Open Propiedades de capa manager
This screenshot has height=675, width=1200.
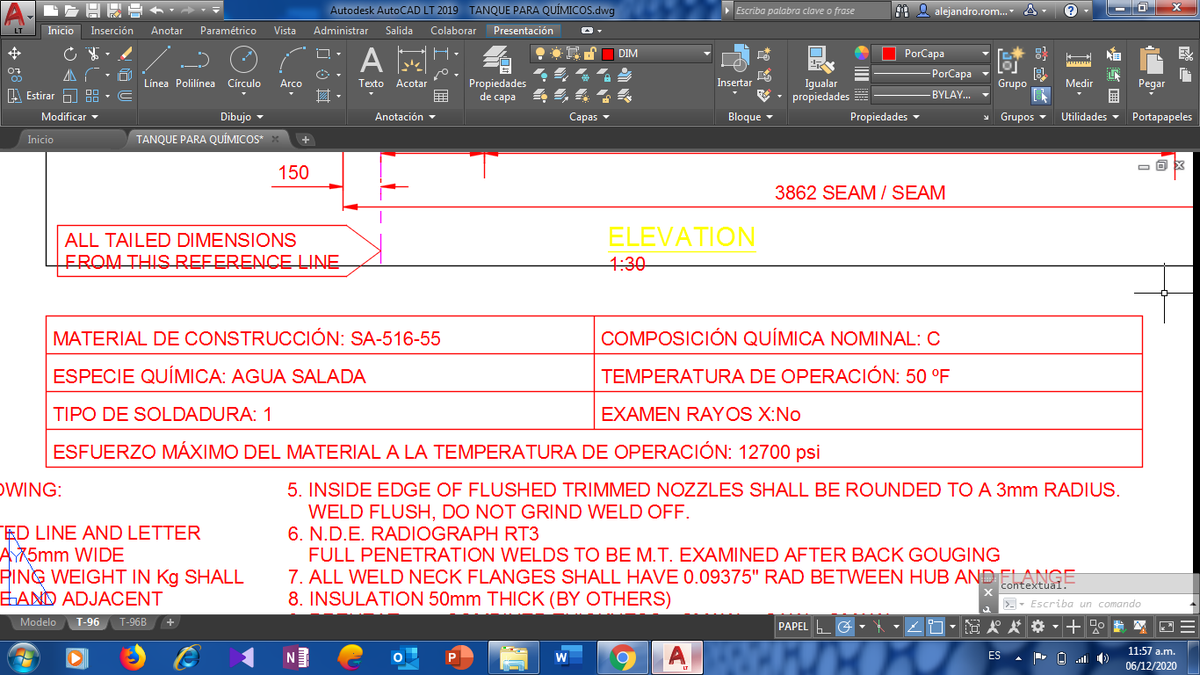[497, 74]
